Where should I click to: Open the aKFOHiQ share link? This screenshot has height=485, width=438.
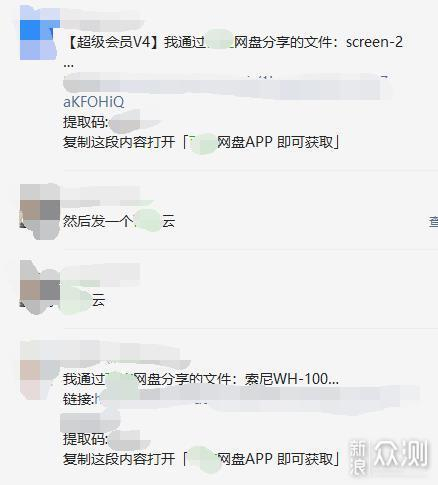coord(94,102)
